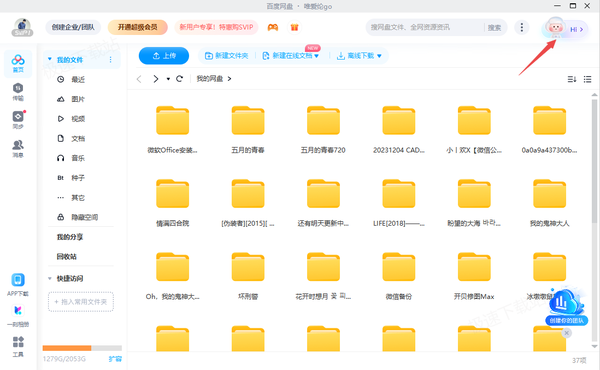This screenshot has width=600, height=370.
Task: Click the 我的网盘 breadcrumb text
Action: coord(210,79)
